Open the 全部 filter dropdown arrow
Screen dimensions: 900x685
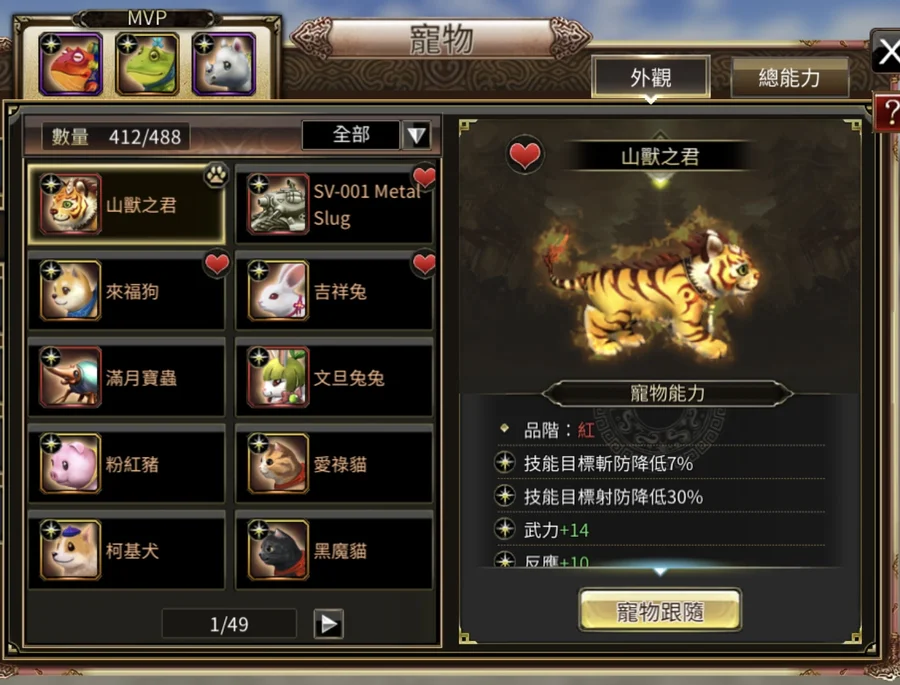coord(417,135)
